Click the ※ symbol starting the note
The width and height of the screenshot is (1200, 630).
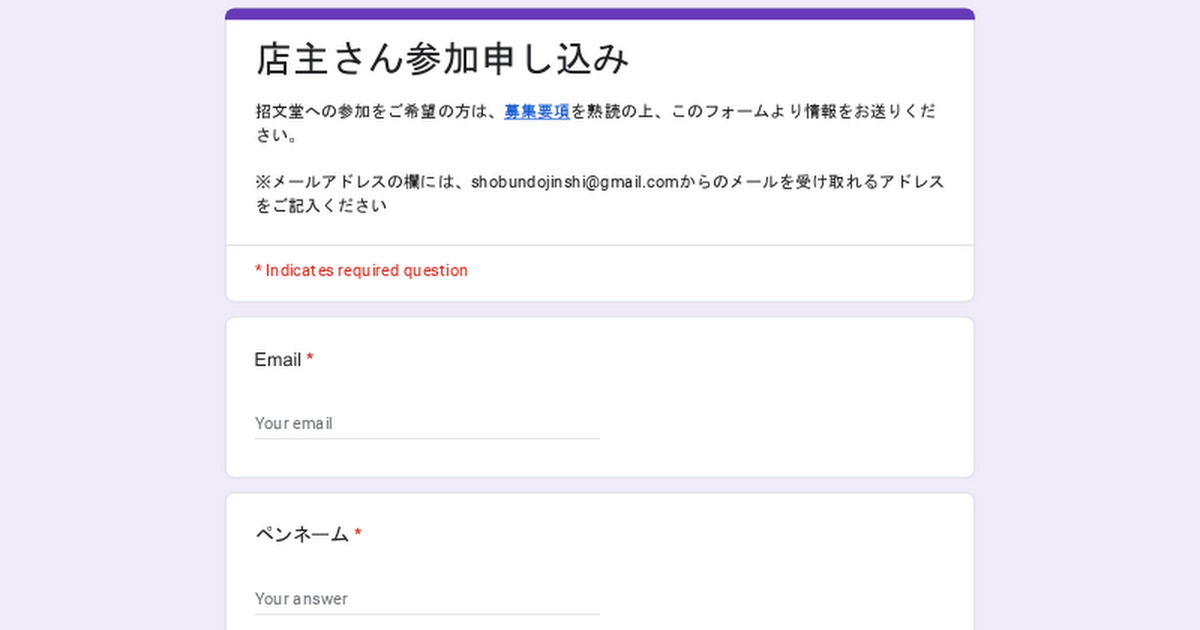[x=263, y=183]
